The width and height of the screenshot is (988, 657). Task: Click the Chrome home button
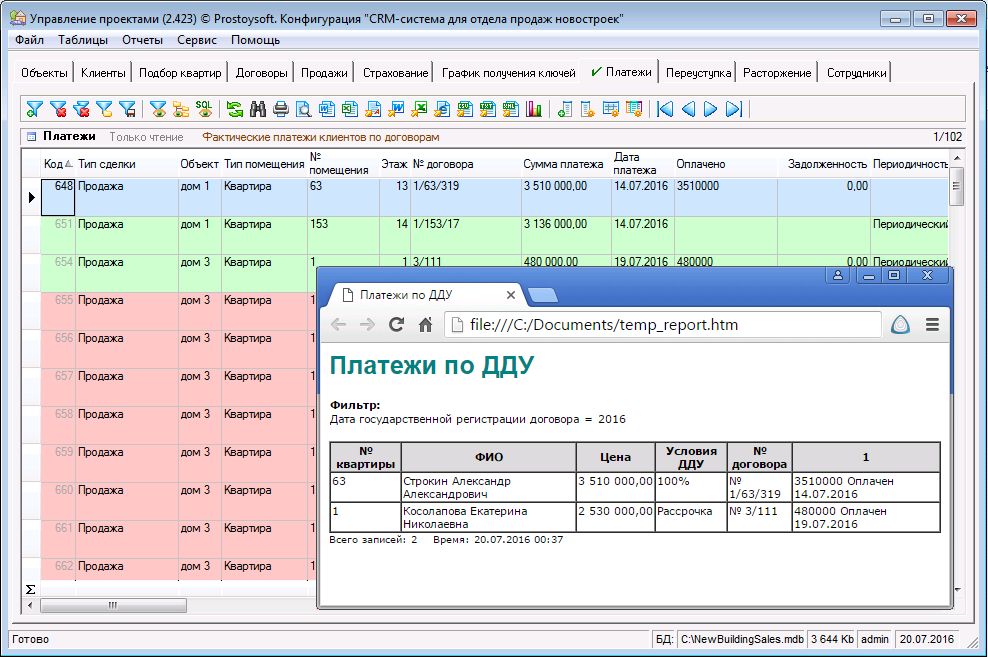pyautogui.click(x=425, y=324)
